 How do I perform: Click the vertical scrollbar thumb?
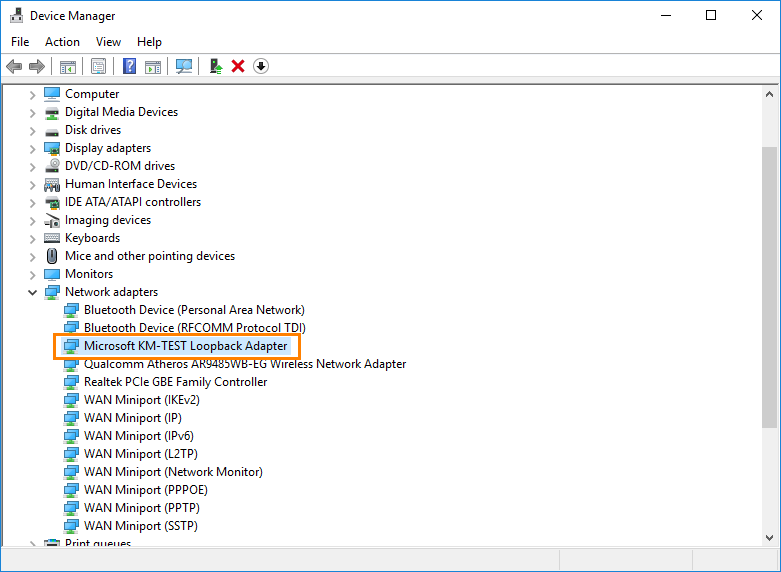click(x=770, y=287)
